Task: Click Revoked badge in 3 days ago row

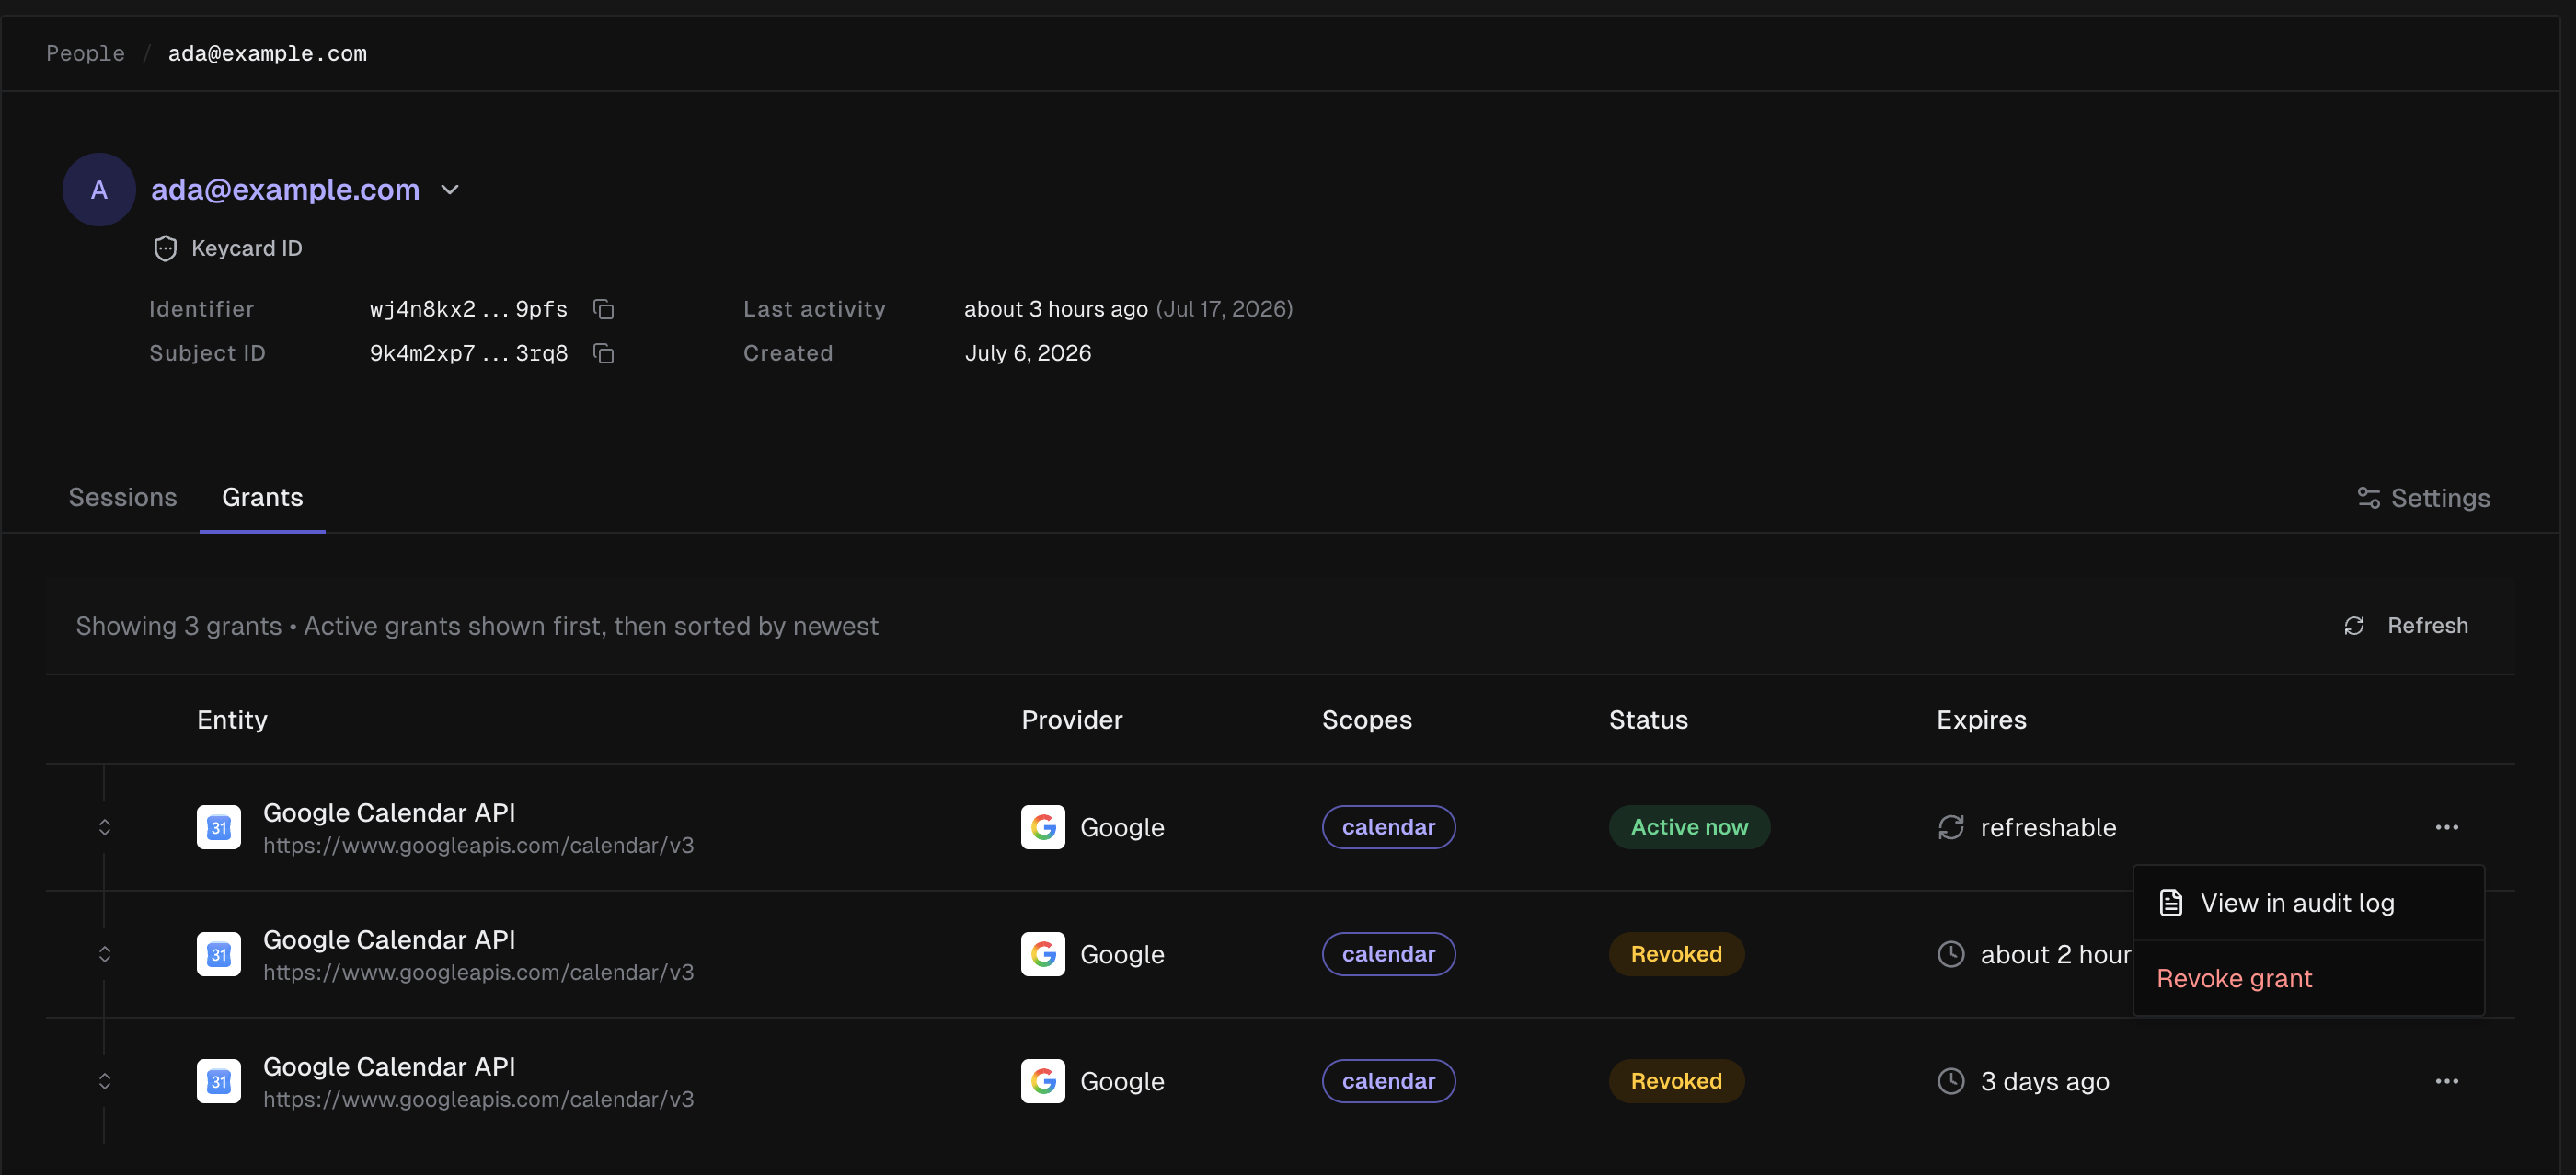Action: click(x=1676, y=1081)
